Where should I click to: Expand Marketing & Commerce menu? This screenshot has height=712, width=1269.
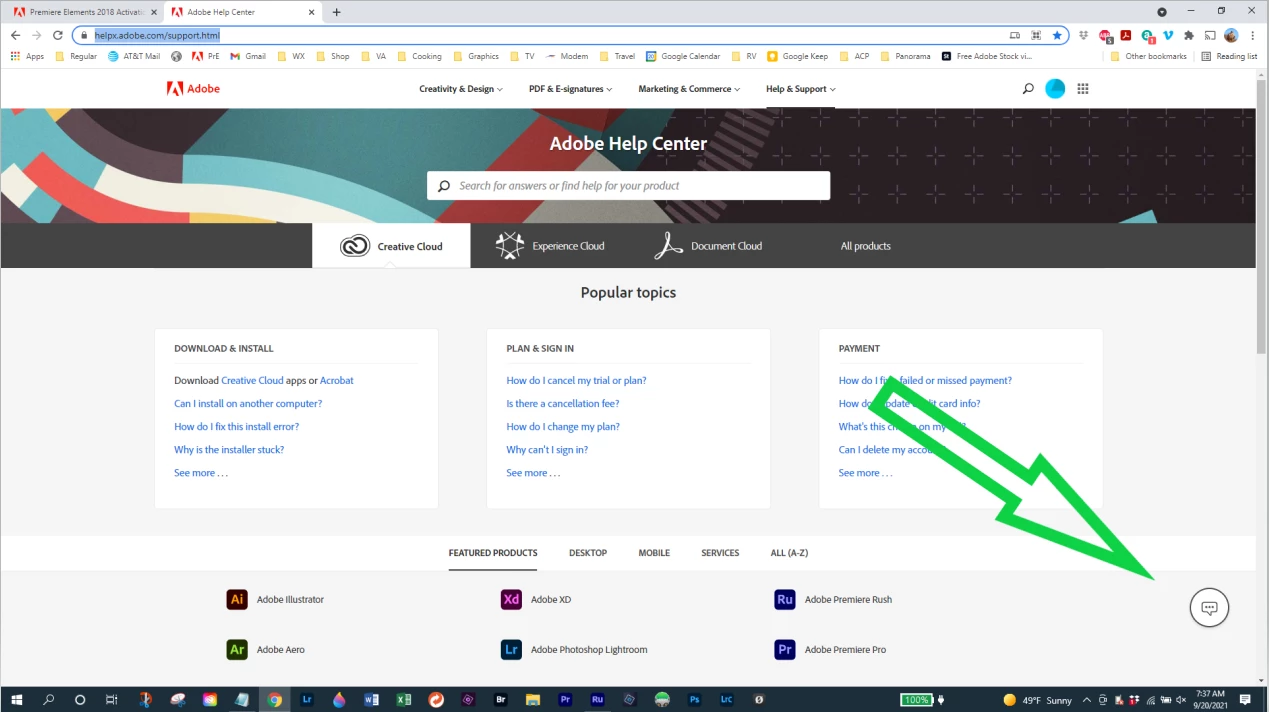pos(689,89)
